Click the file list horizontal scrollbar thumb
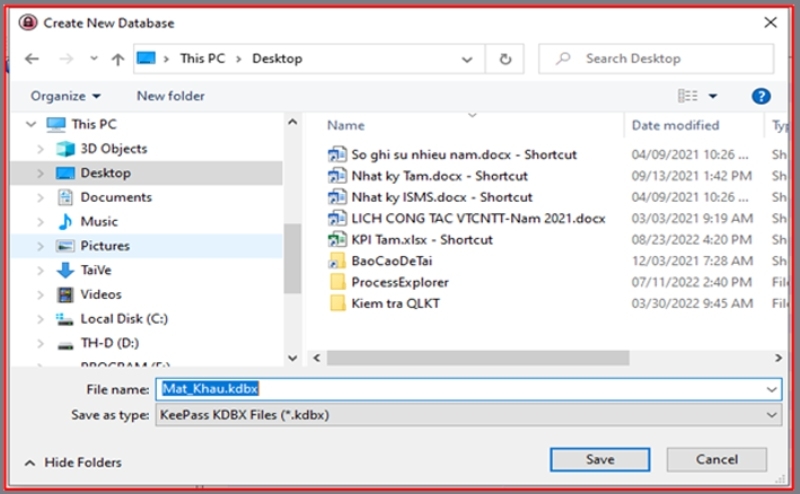Image resolution: width=800 pixels, height=494 pixels. click(x=478, y=358)
